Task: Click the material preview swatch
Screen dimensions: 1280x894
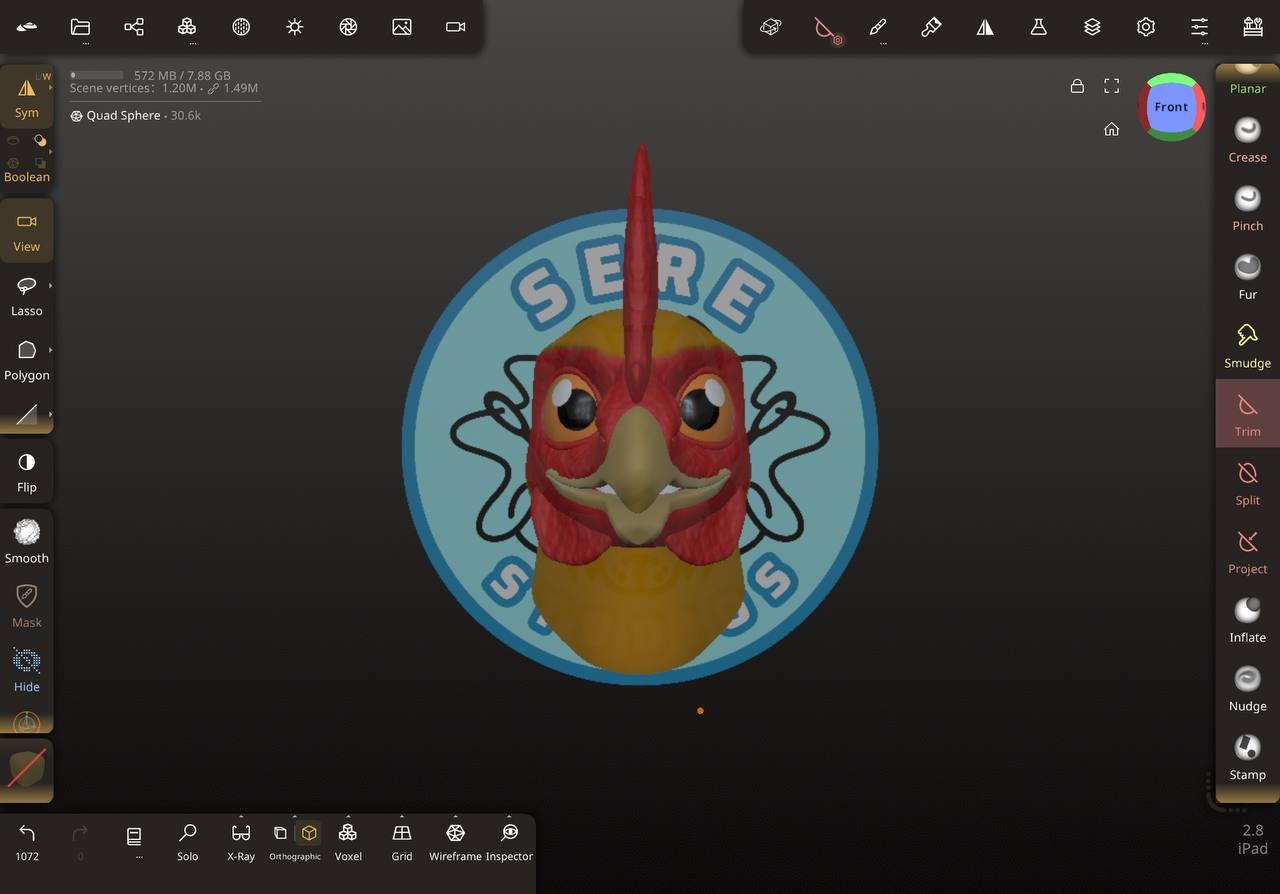Action: [27, 769]
